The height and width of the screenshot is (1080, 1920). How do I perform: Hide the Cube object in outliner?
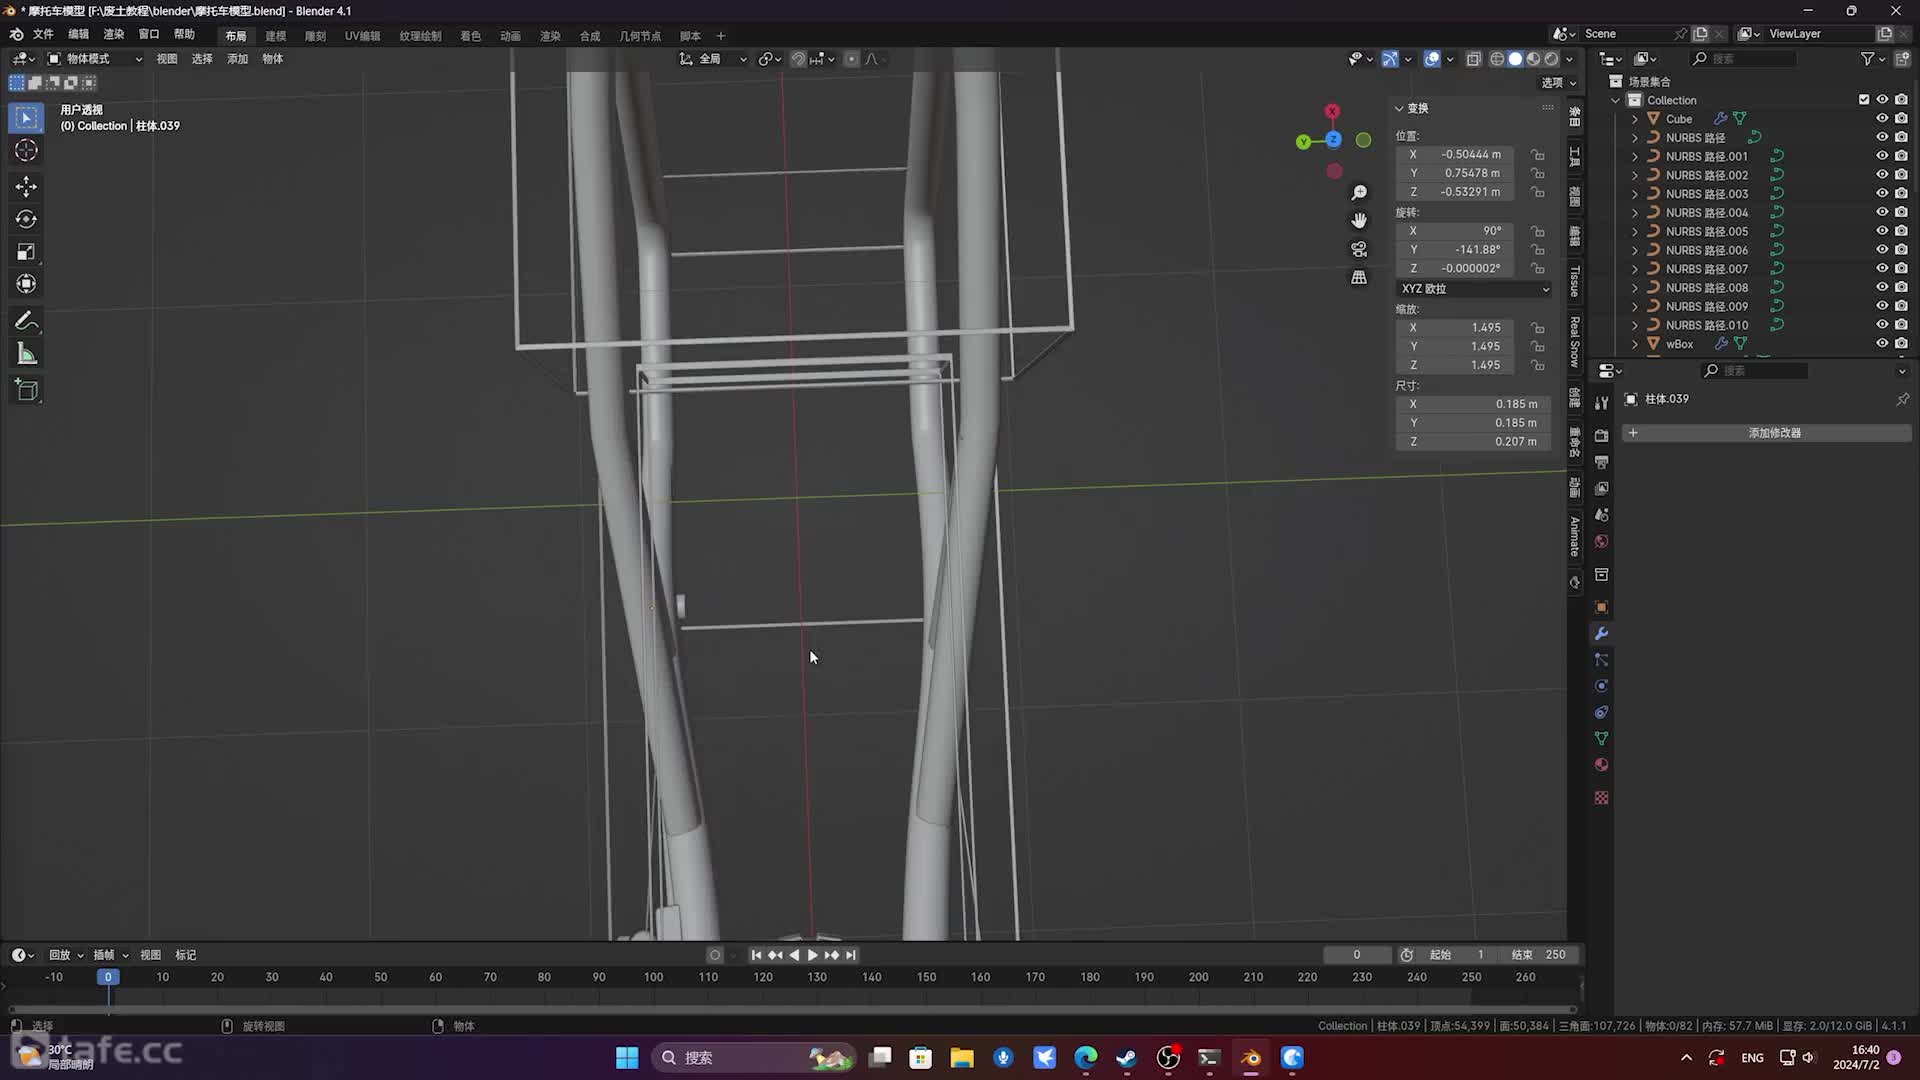pyautogui.click(x=1882, y=118)
